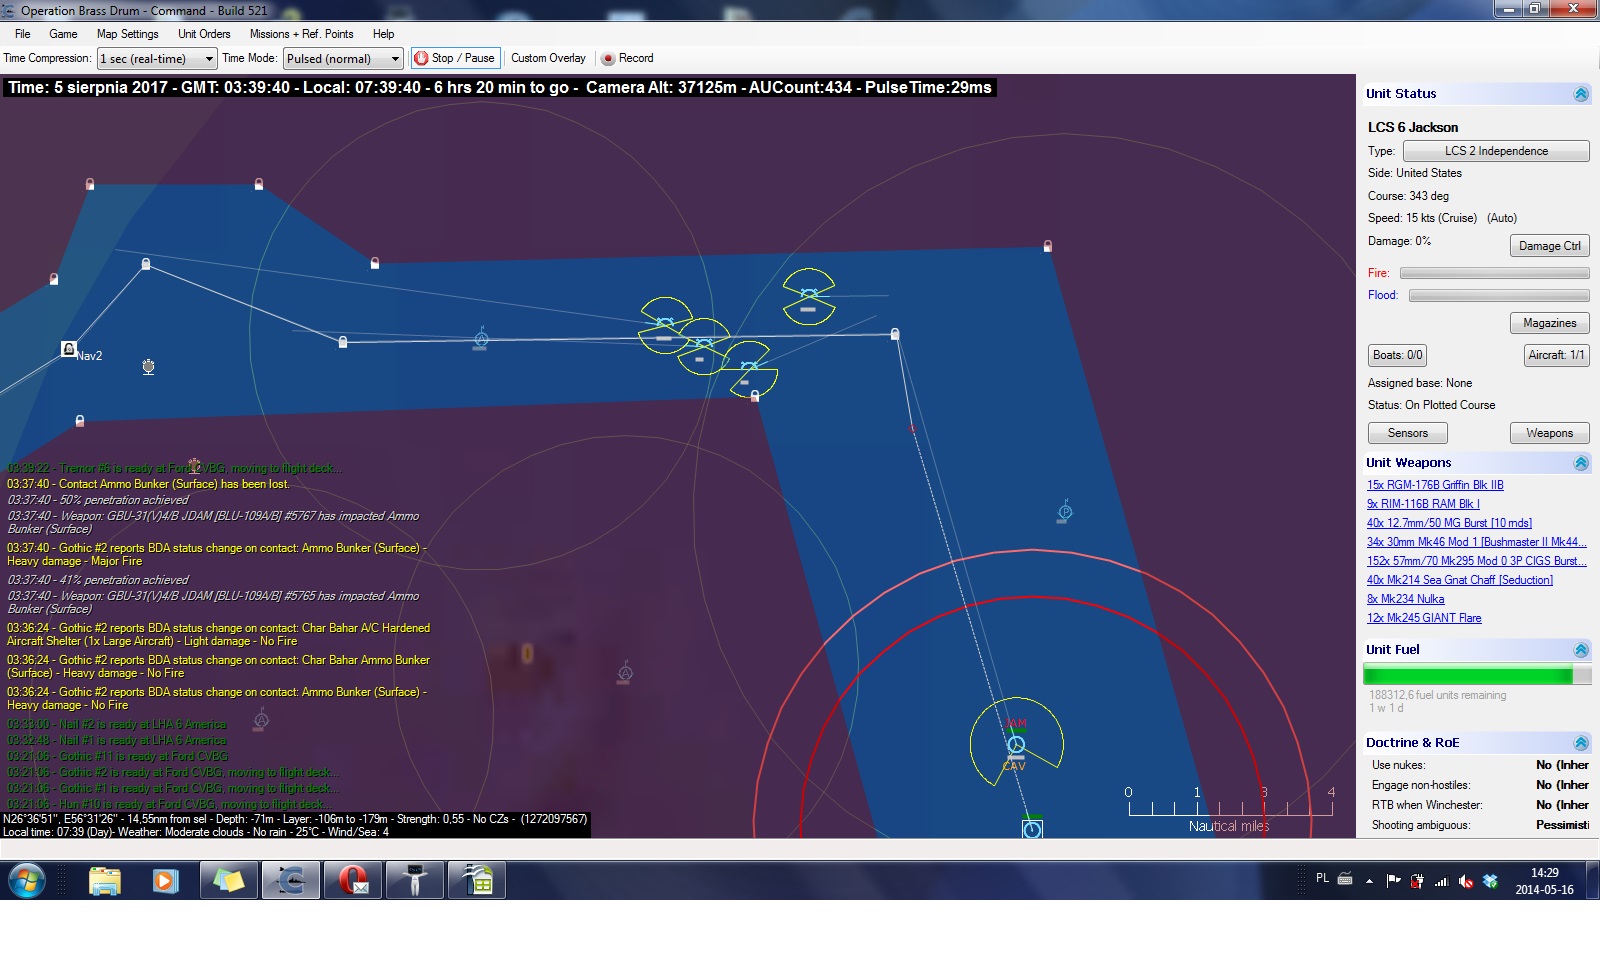The image size is (1600, 972).
Task: Open the Damage Ctrl window
Action: click(x=1549, y=246)
